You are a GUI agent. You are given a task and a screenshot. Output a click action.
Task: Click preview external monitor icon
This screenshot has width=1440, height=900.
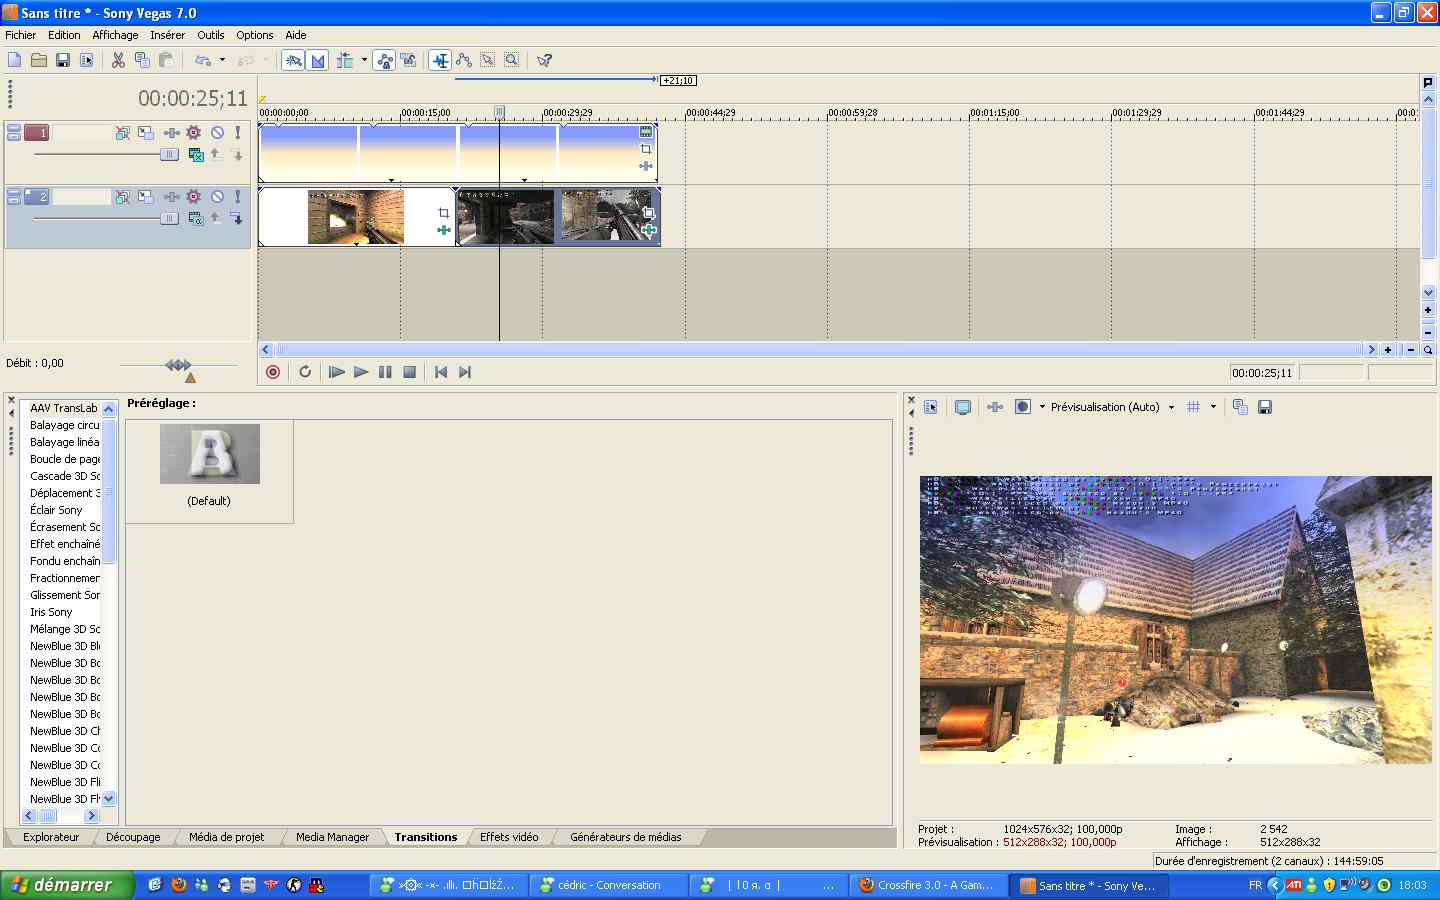click(963, 407)
